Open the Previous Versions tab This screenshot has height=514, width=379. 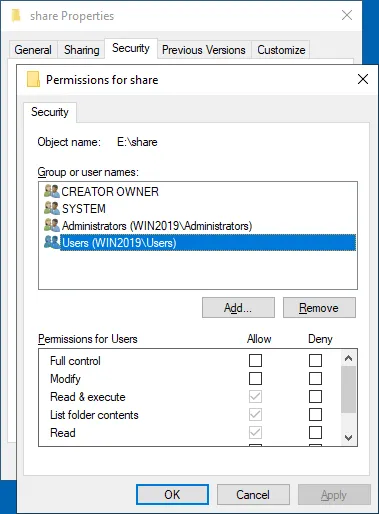(x=204, y=50)
